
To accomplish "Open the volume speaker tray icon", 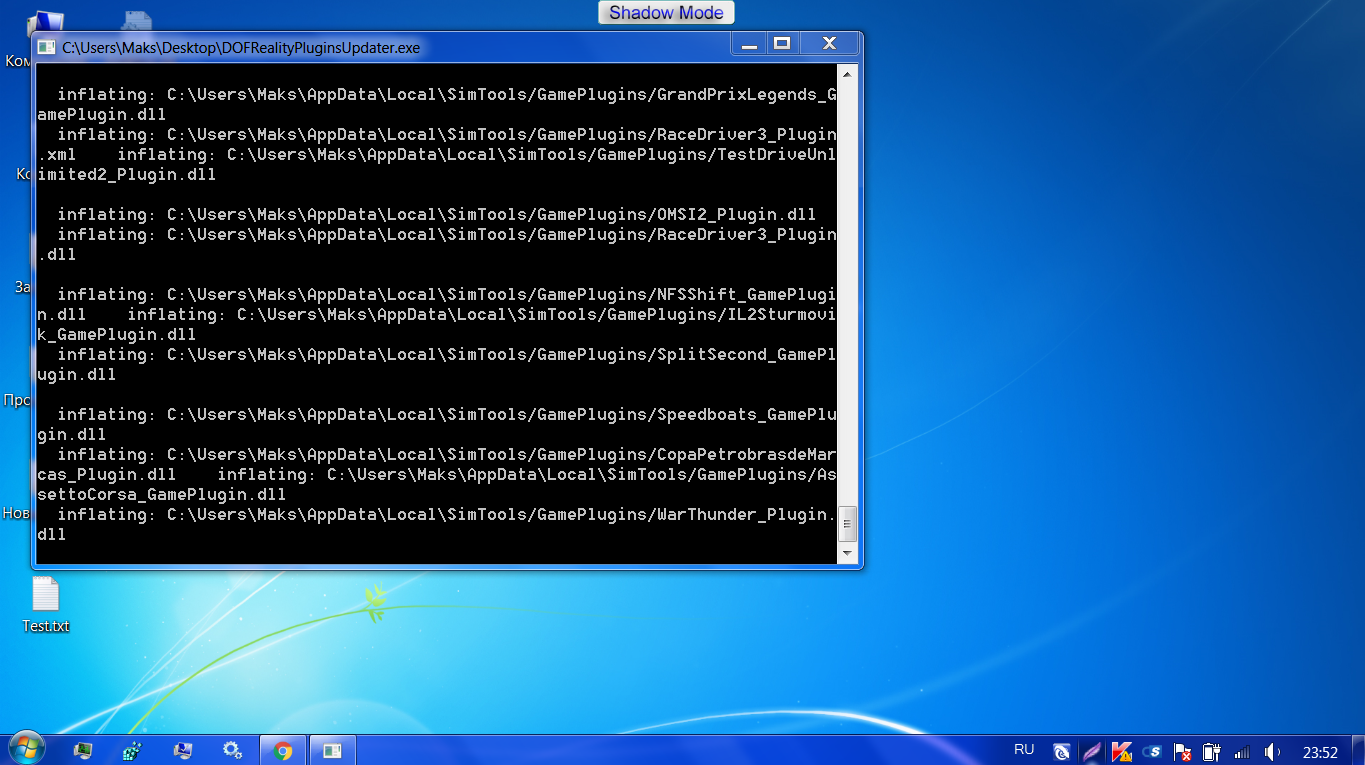I will [x=1272, y=751].
